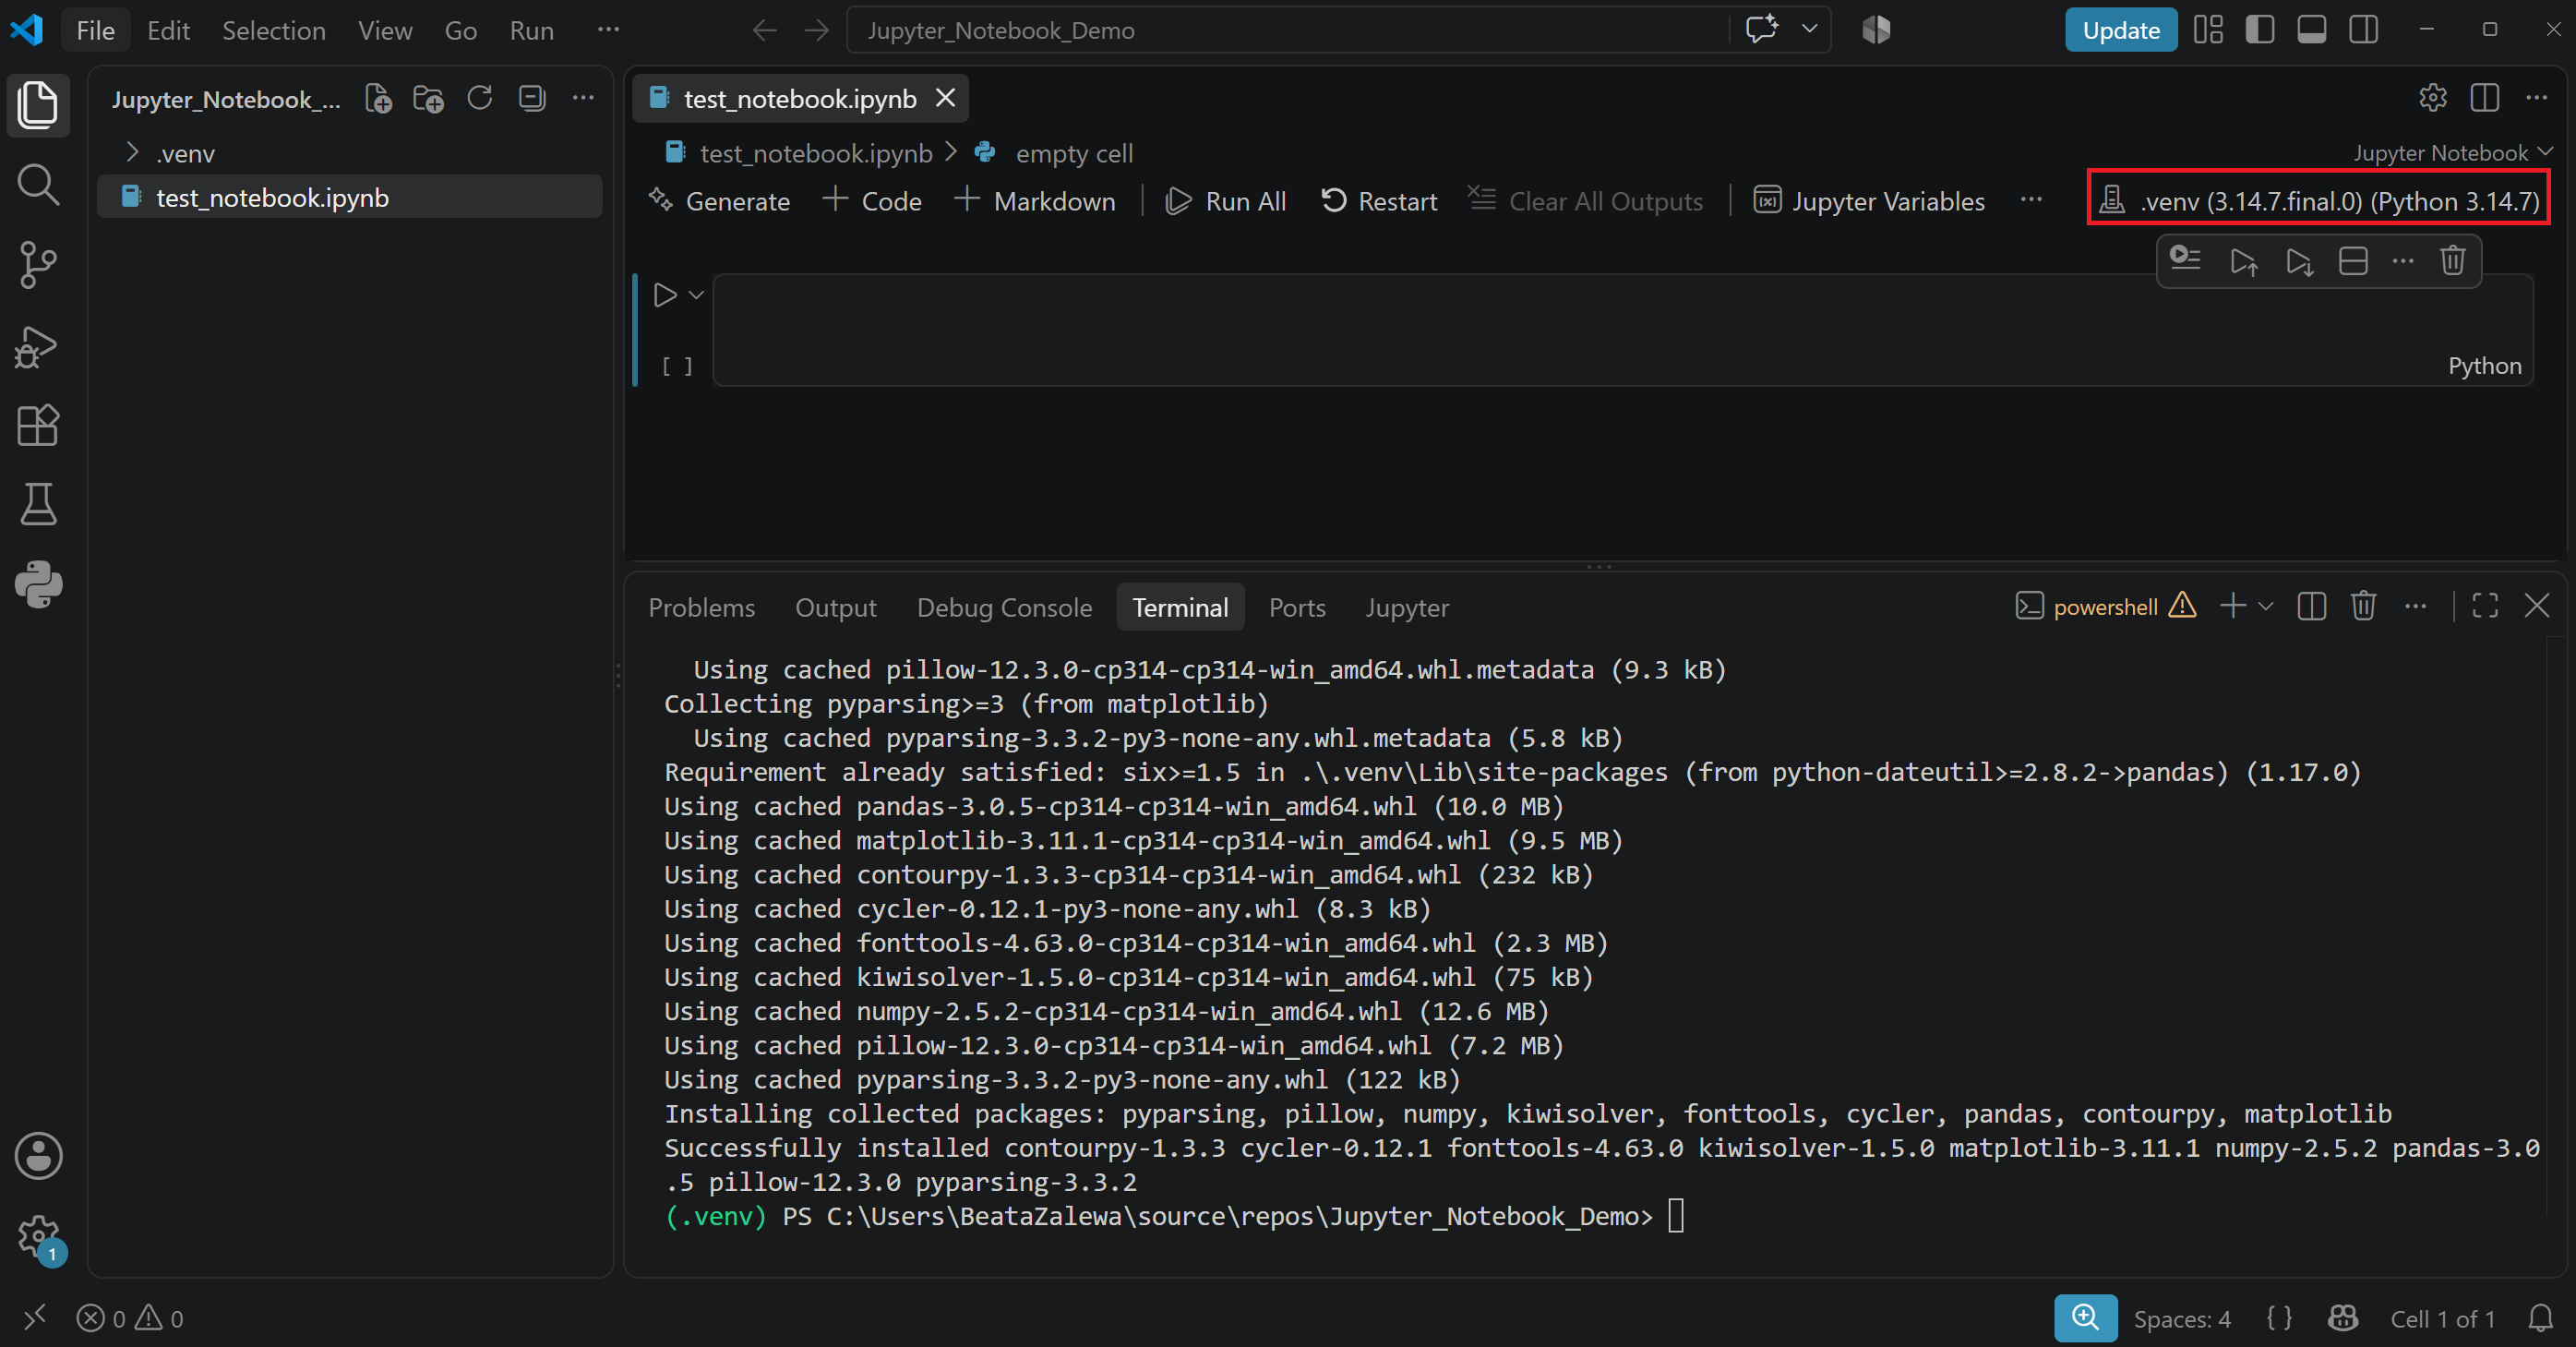Click Run All in notebook toolbar
This screenshot has height=1347, width=2576.
(x=1226, y=201)
